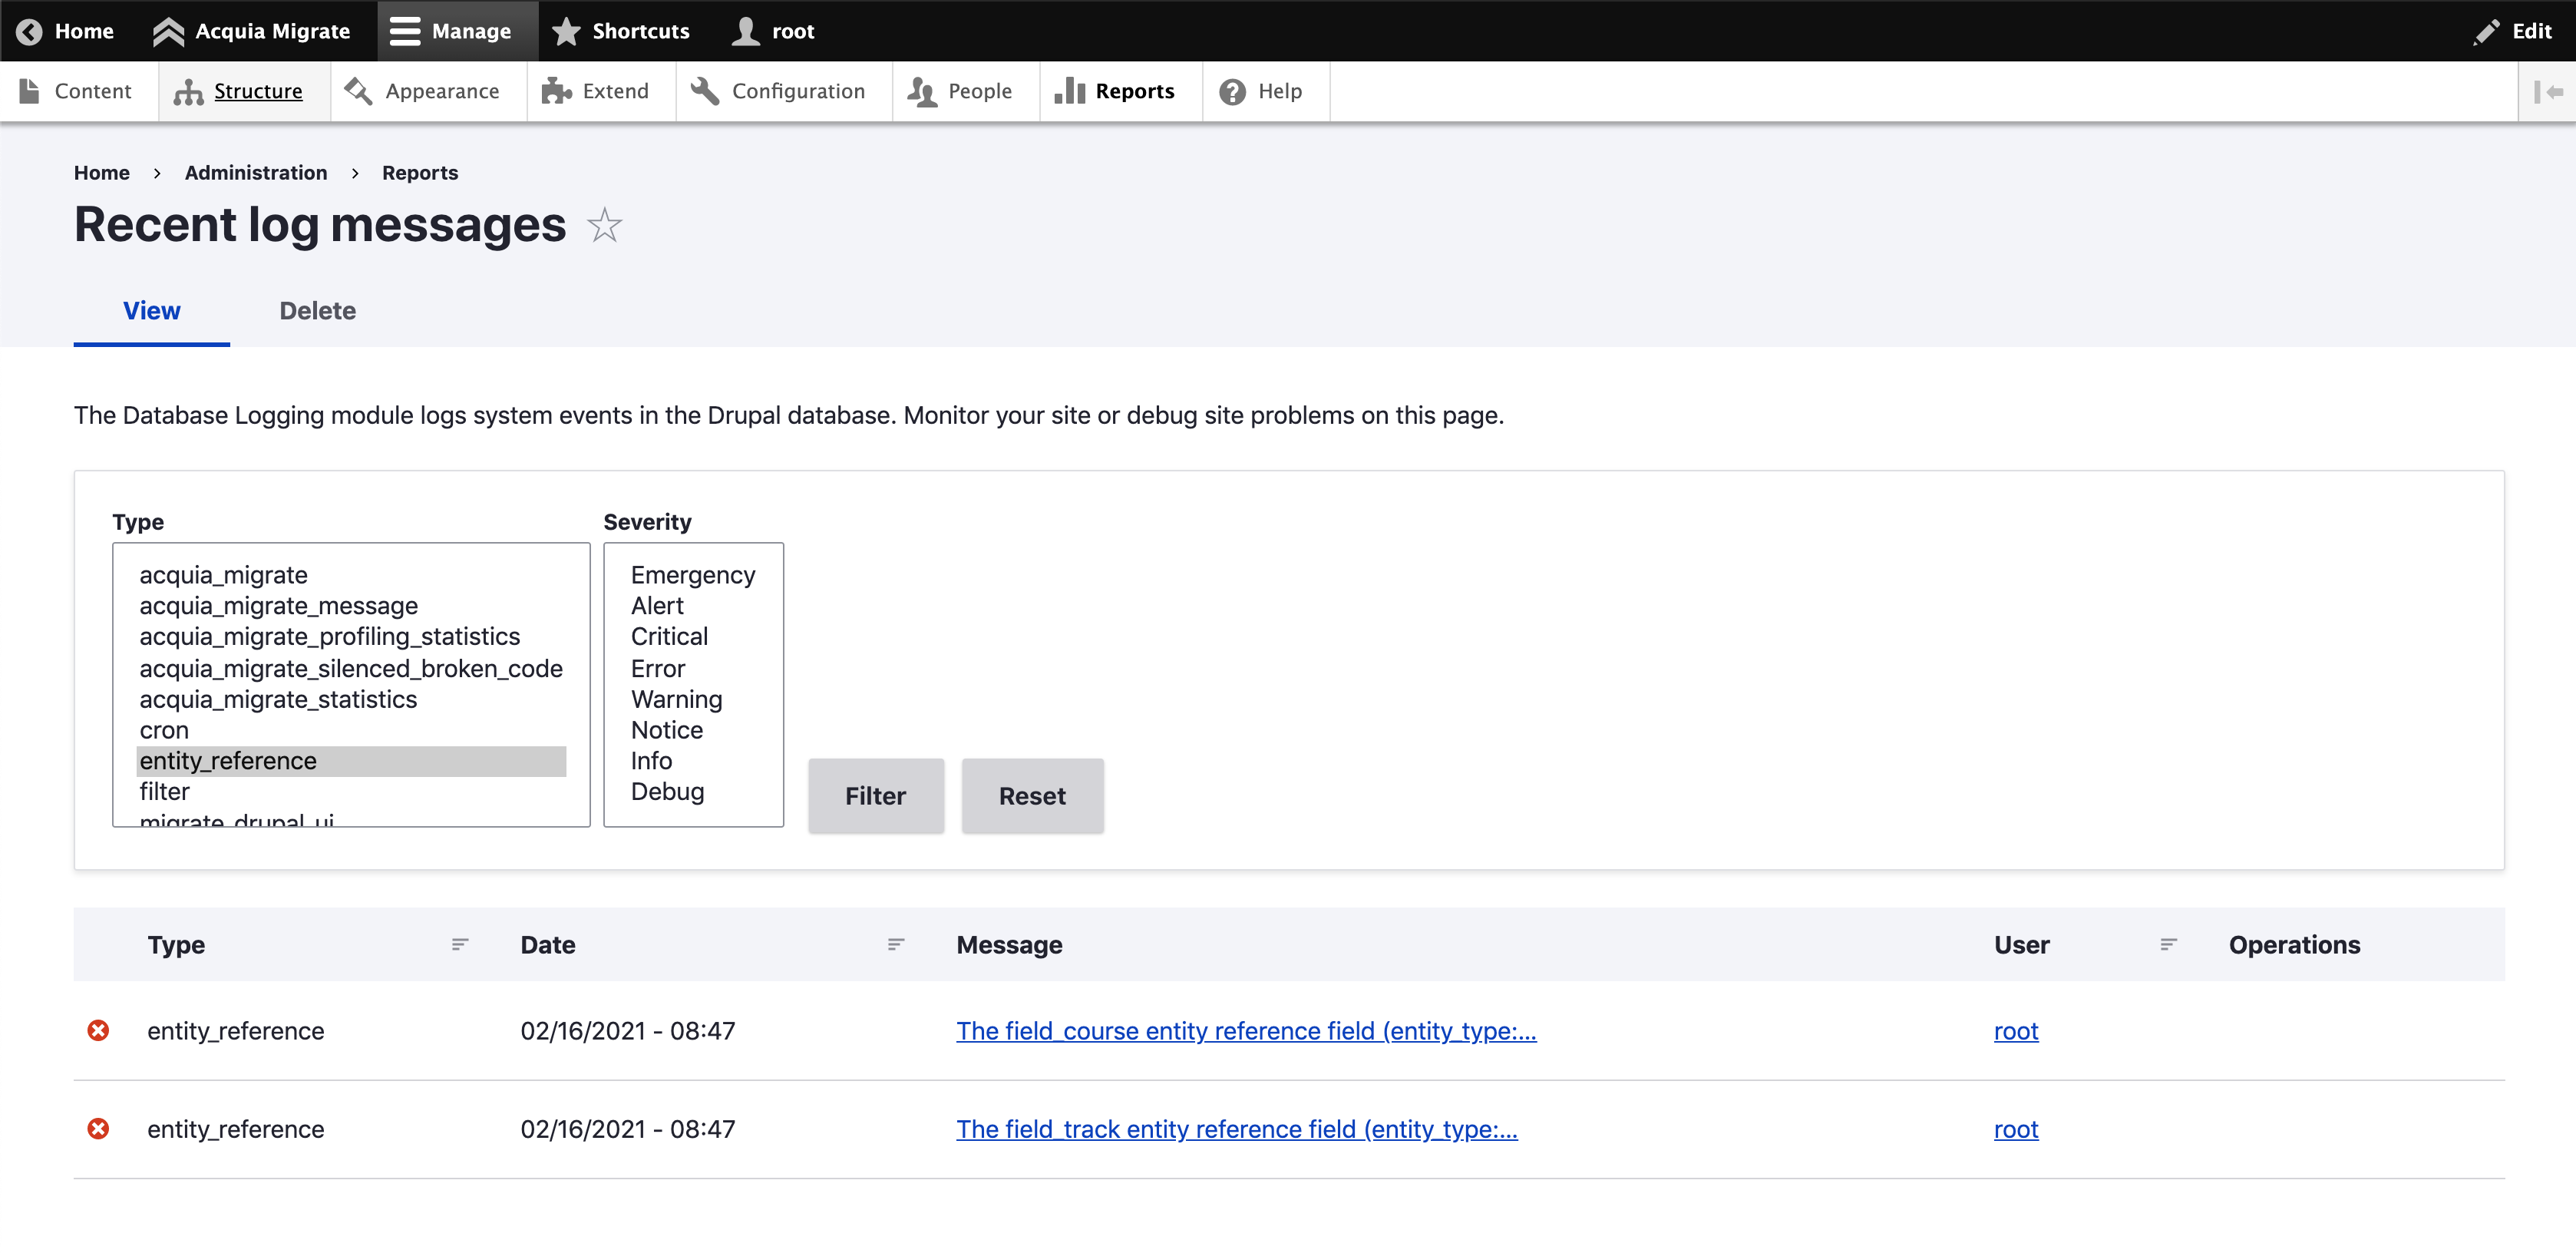Switch to the Delete tab
Image resolution: width=2576 pixels, height=1253 pixels.
click(317, 311)
